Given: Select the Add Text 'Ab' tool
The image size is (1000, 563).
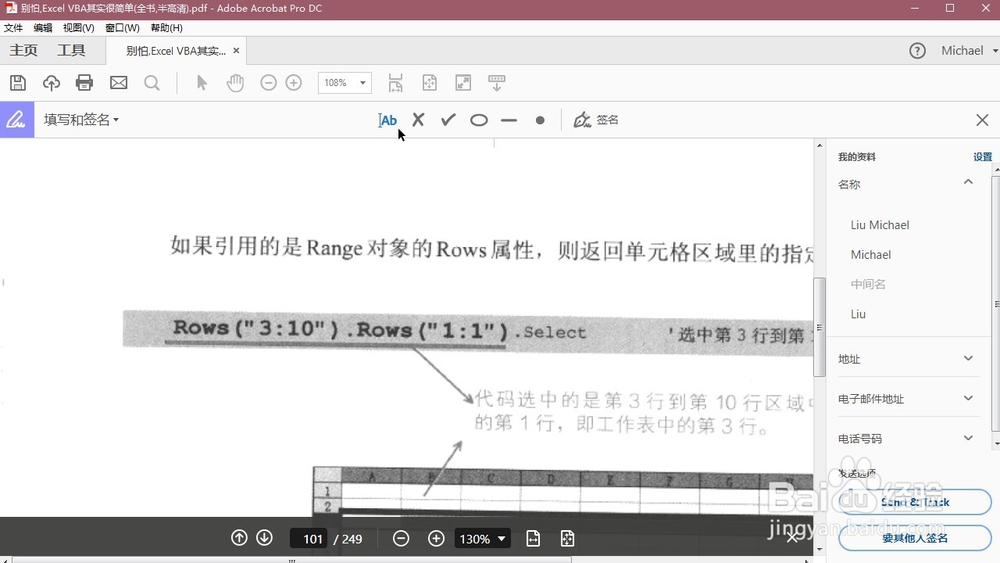Looking at the screenshot, I should pos(387,120).
